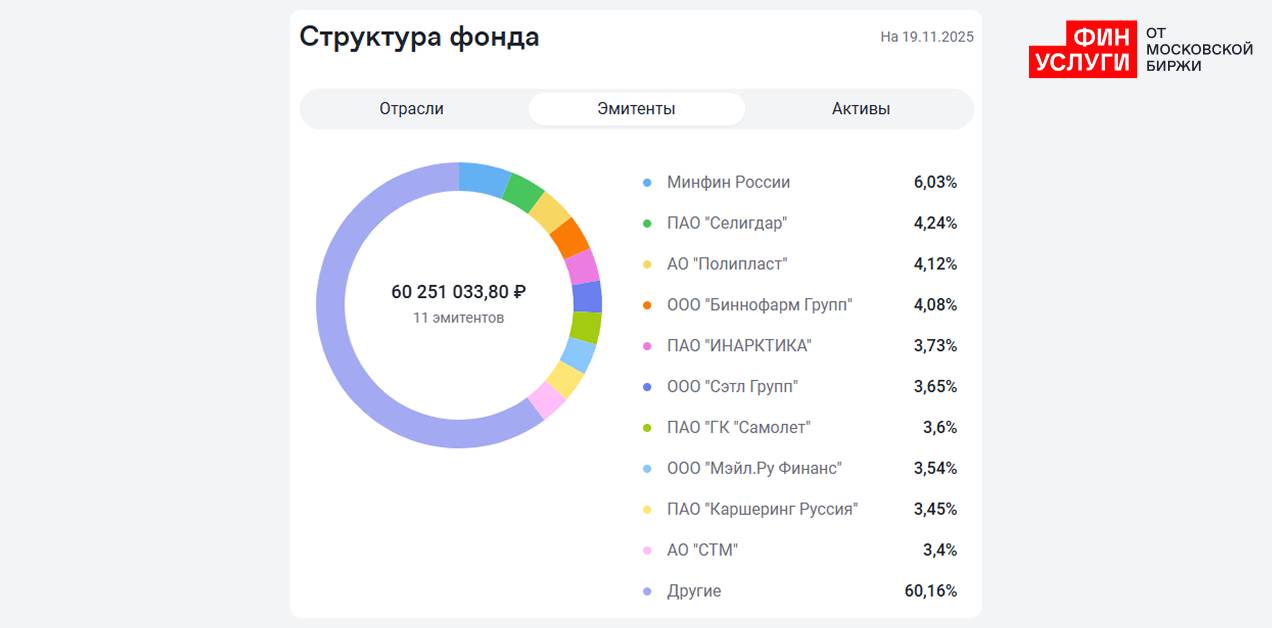Click the ПАО "ГК "Самолет" legend label
This screenshot has height=628, width=1272.
(738, 428)
